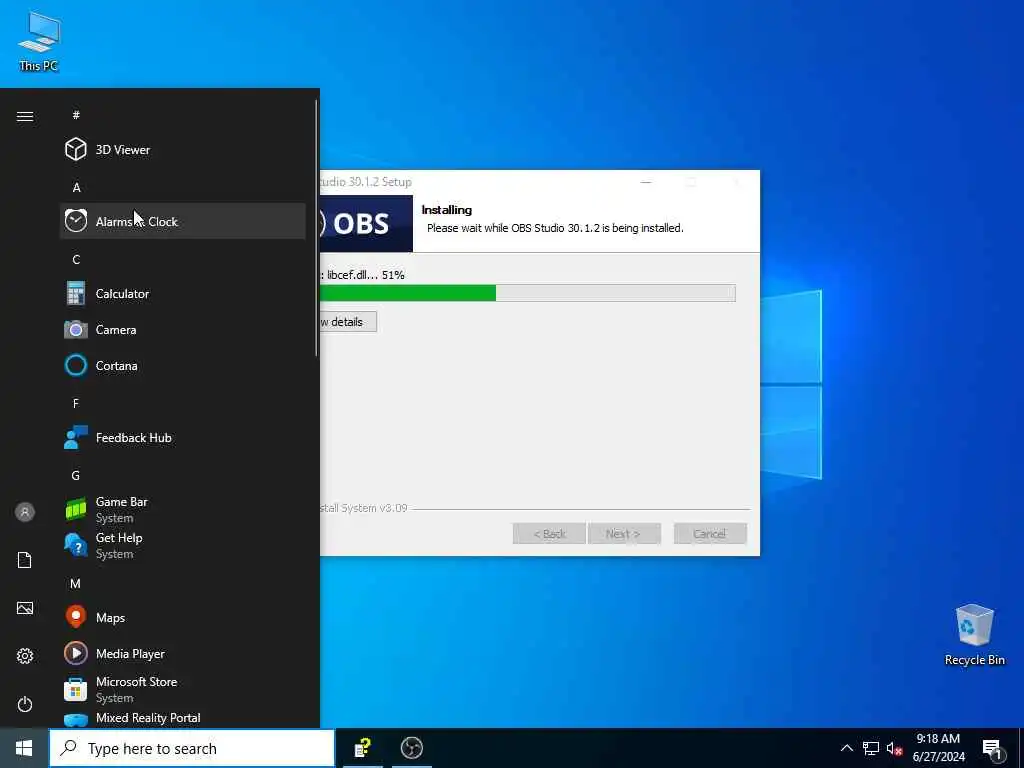Jump to letter G app group
1024x768 pixels.
(x=76, y=475)
